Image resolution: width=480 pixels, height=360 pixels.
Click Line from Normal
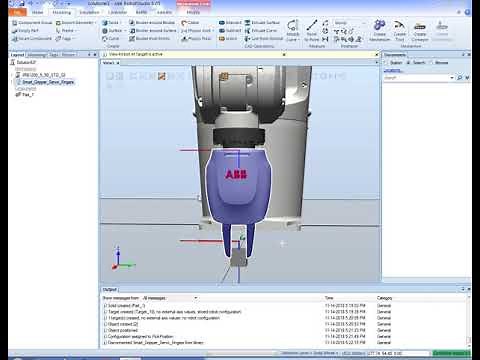(264, 39)
